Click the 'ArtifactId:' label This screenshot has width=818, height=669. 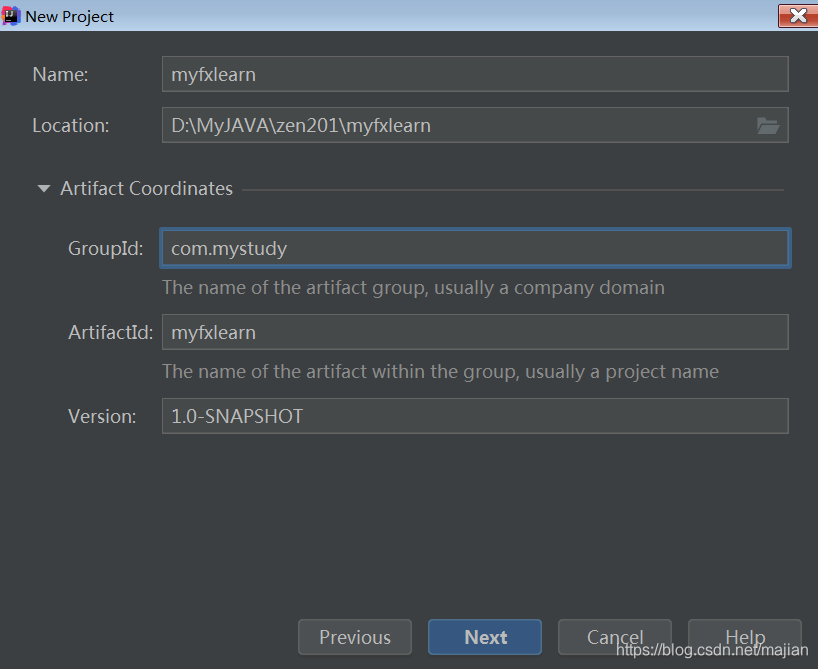pyautogui.click(x=111, y=332)
